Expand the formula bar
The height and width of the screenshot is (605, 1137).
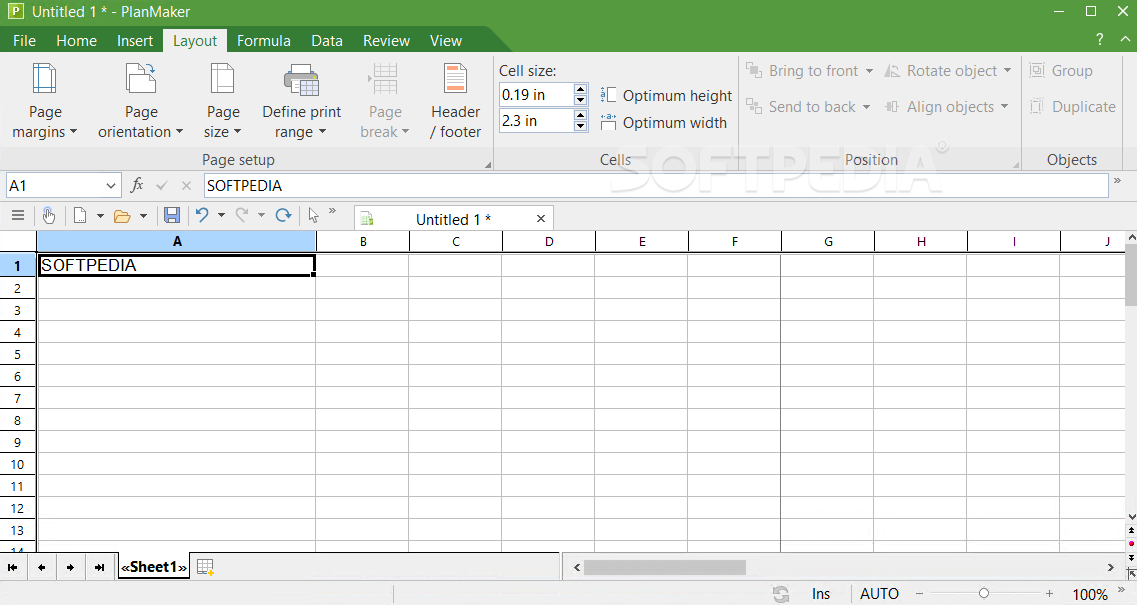click(x=1117, y=181)
